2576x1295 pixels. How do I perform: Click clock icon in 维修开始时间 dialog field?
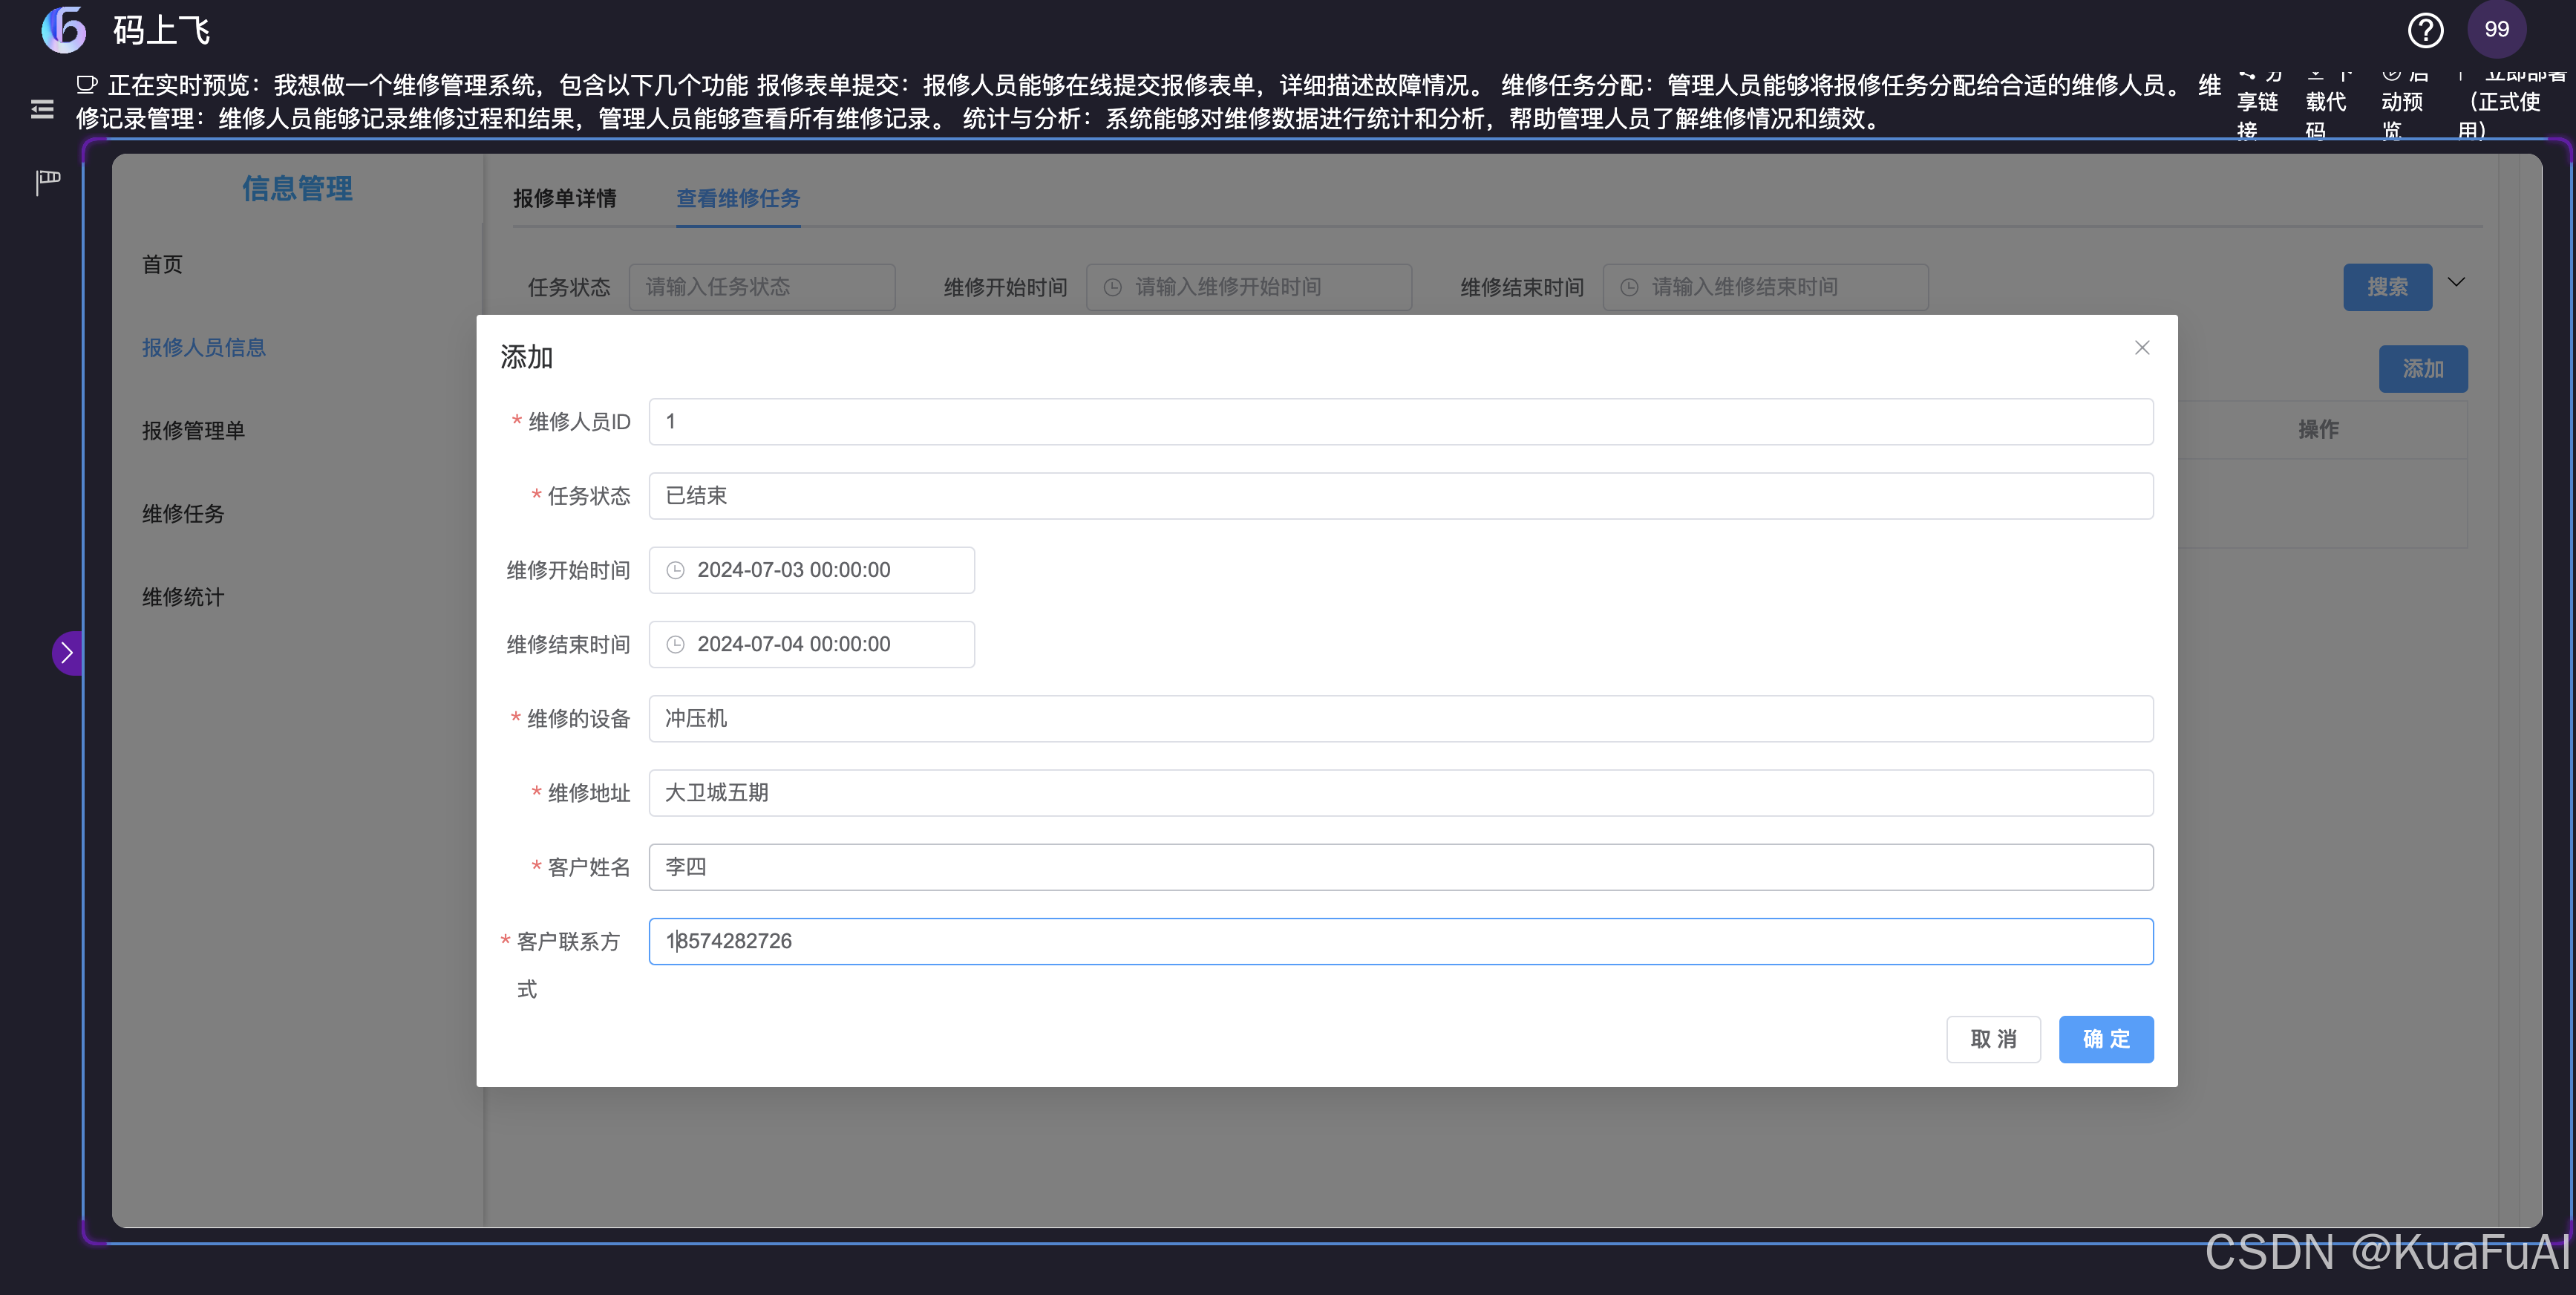tap(676, 570)
